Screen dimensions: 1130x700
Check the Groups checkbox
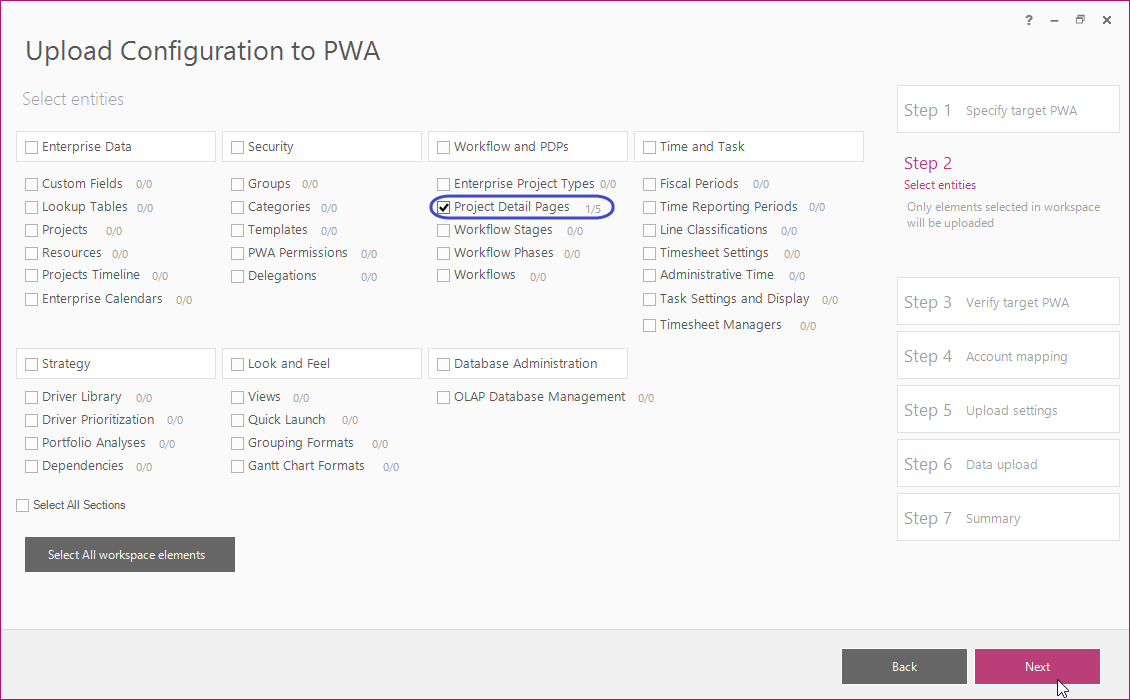coord(238,185)
